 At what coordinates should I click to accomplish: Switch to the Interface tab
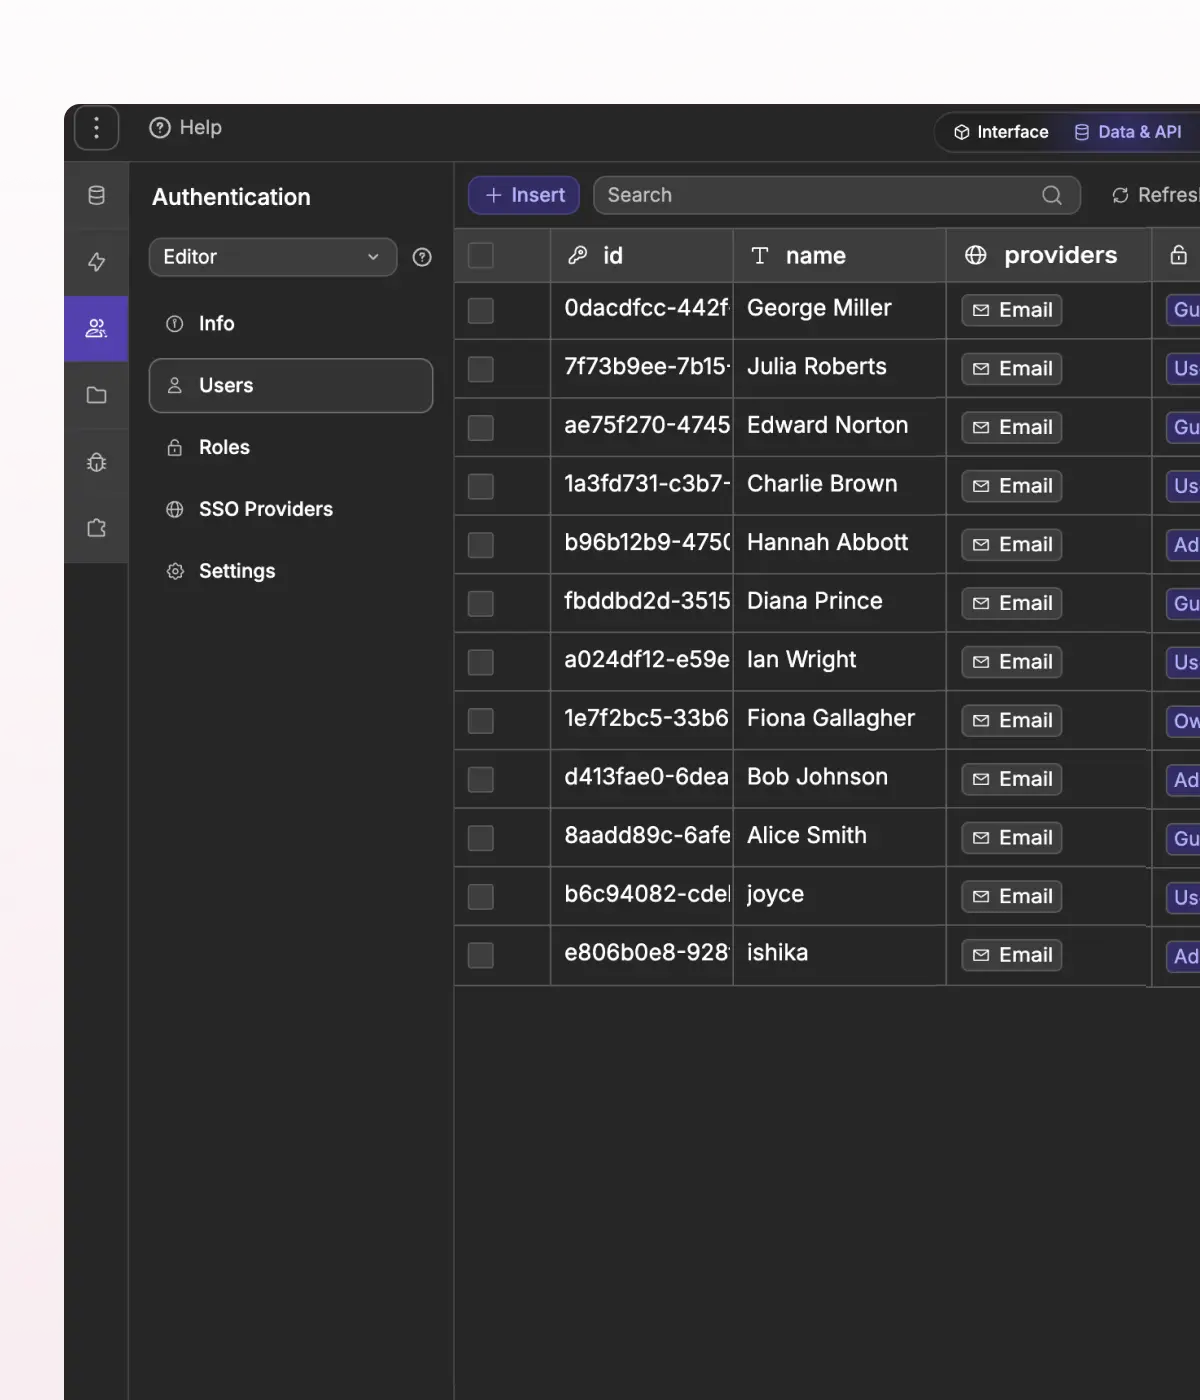pos(1001,132)
